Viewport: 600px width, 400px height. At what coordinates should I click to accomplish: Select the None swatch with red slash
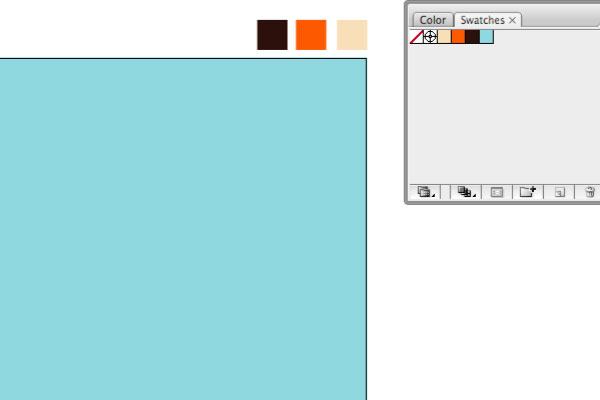tap(416, 37)
